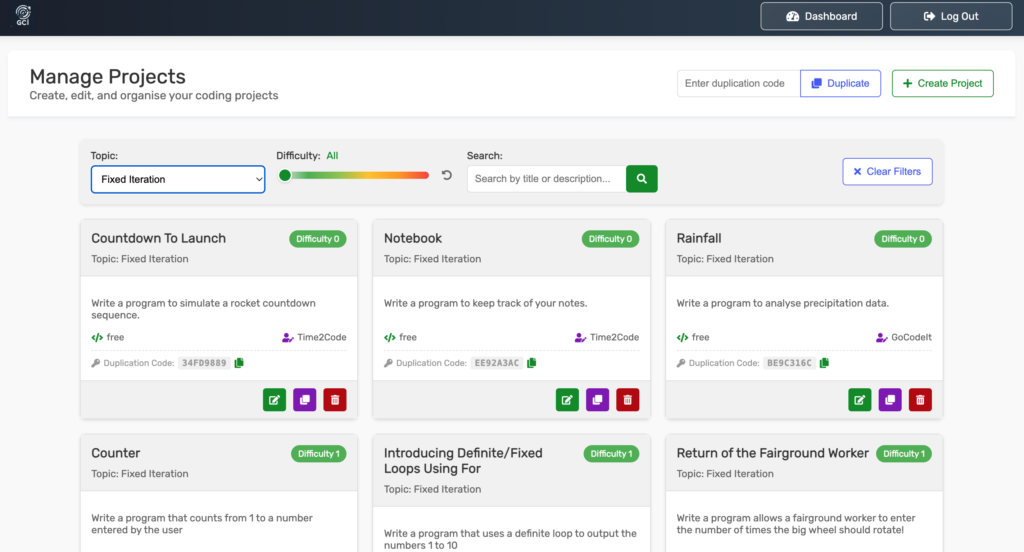1024x552 pixels.
Task: Go to the Dashboard
Action: pyautogui.click(x=821, y=16)
